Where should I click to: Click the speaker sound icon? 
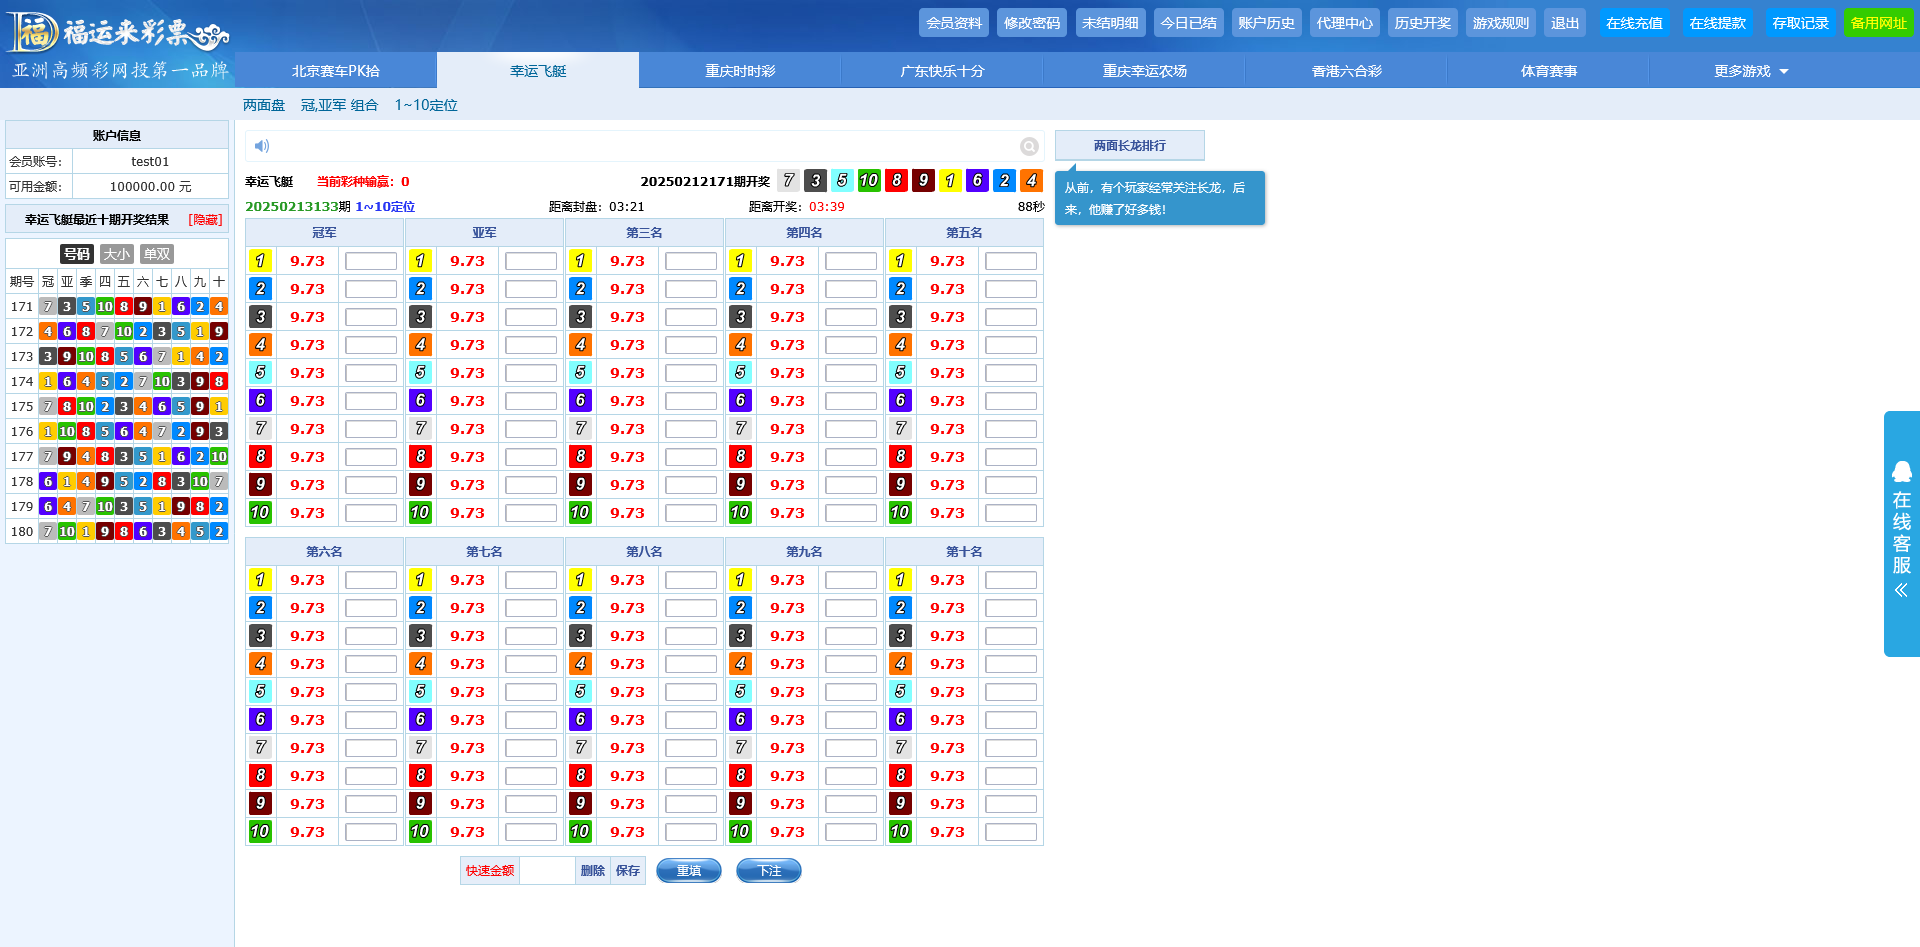(x=262, y=146)
